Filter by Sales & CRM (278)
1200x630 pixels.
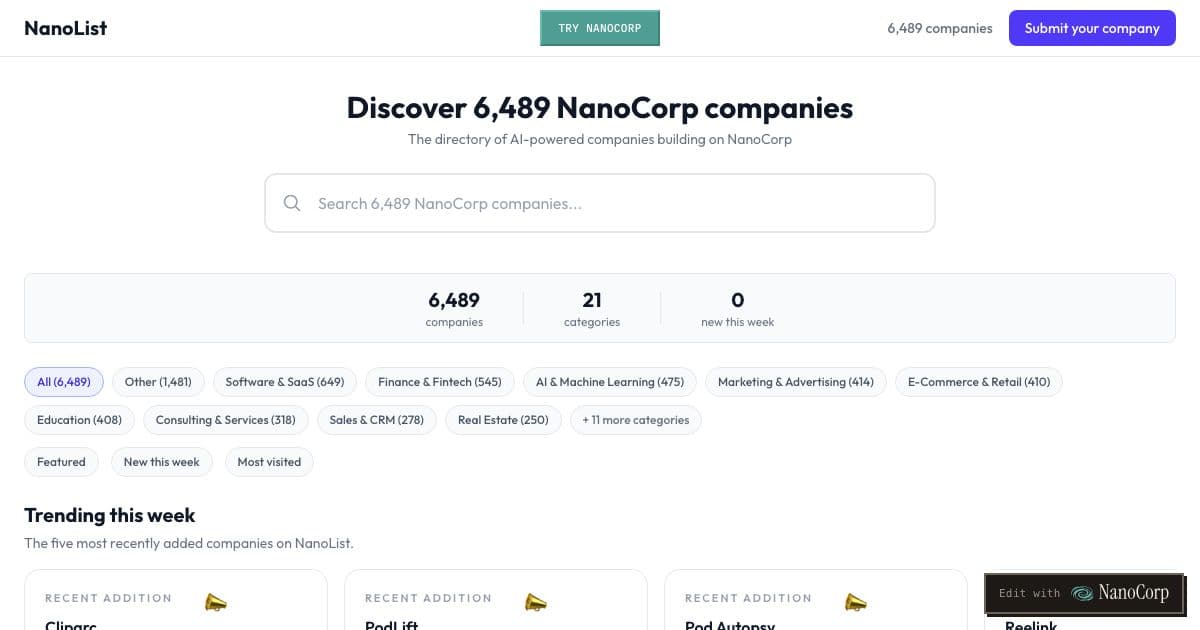377,420
